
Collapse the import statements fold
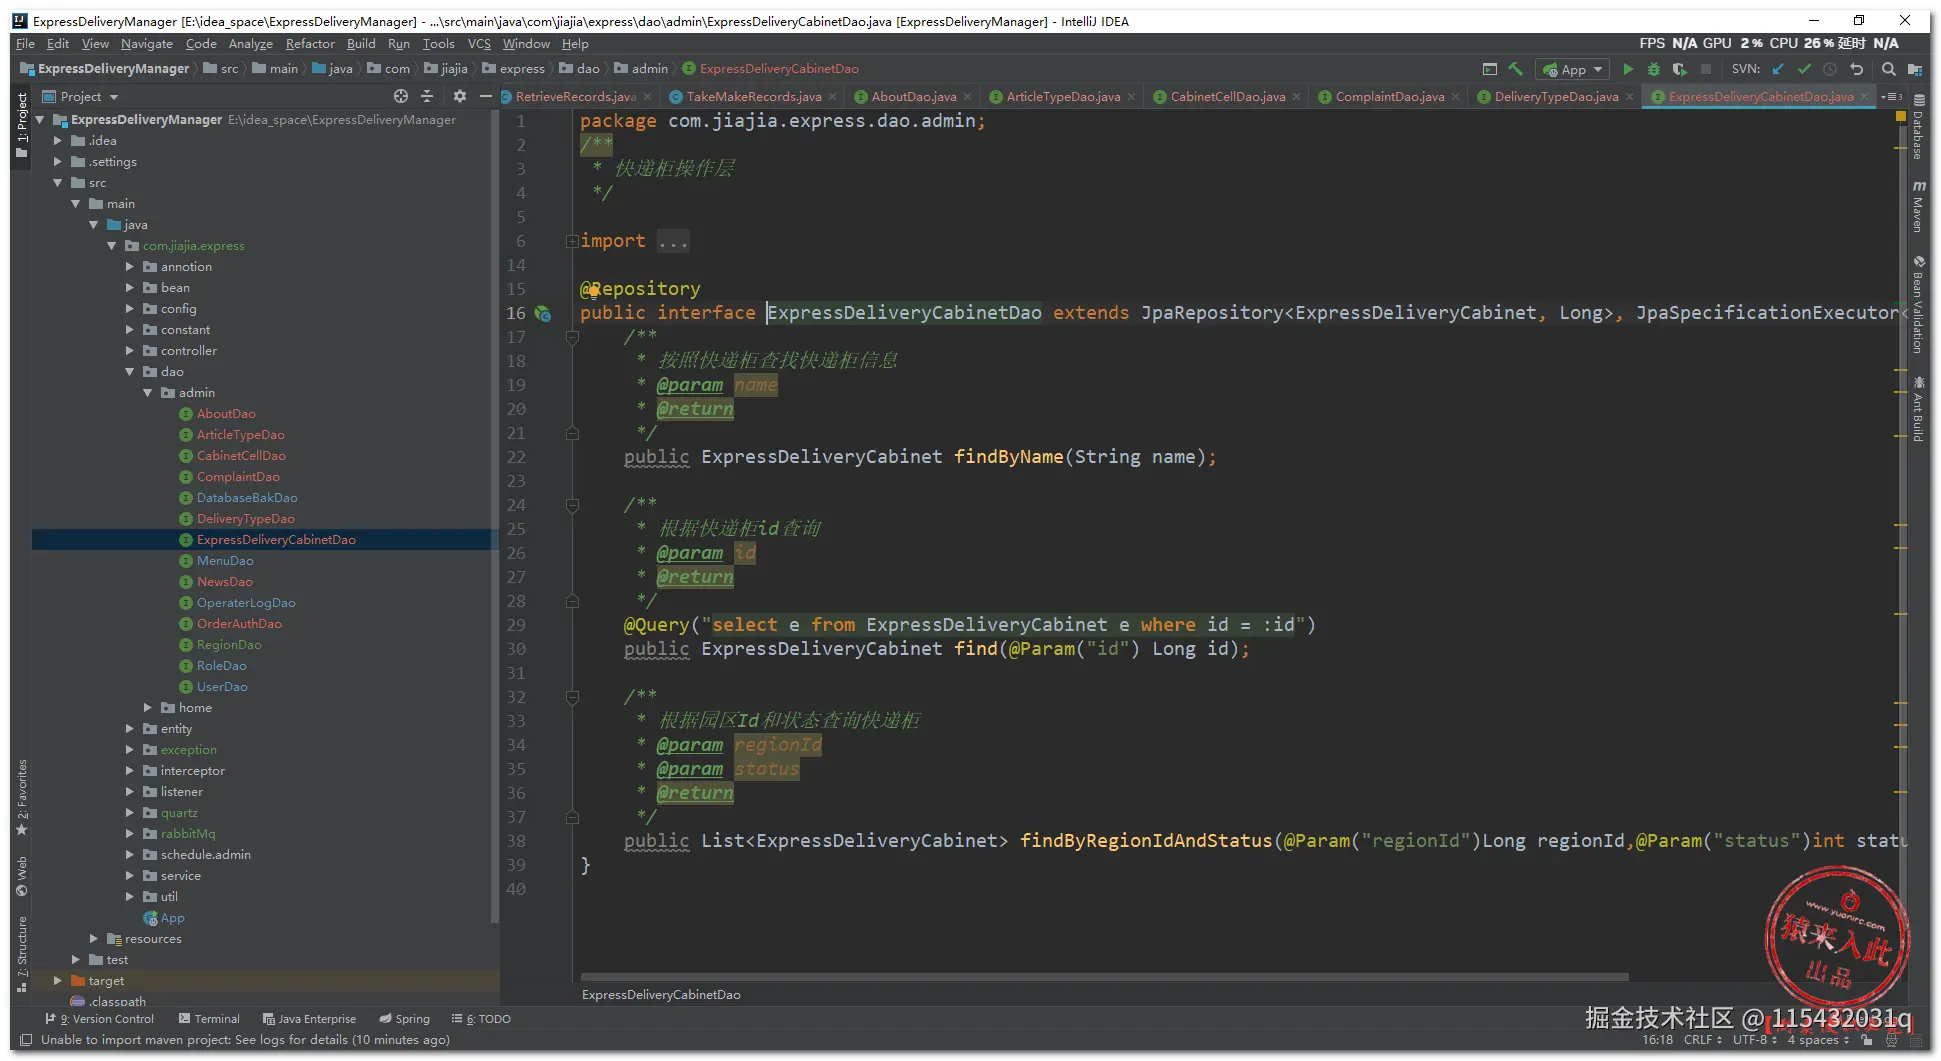pos(571,241)
